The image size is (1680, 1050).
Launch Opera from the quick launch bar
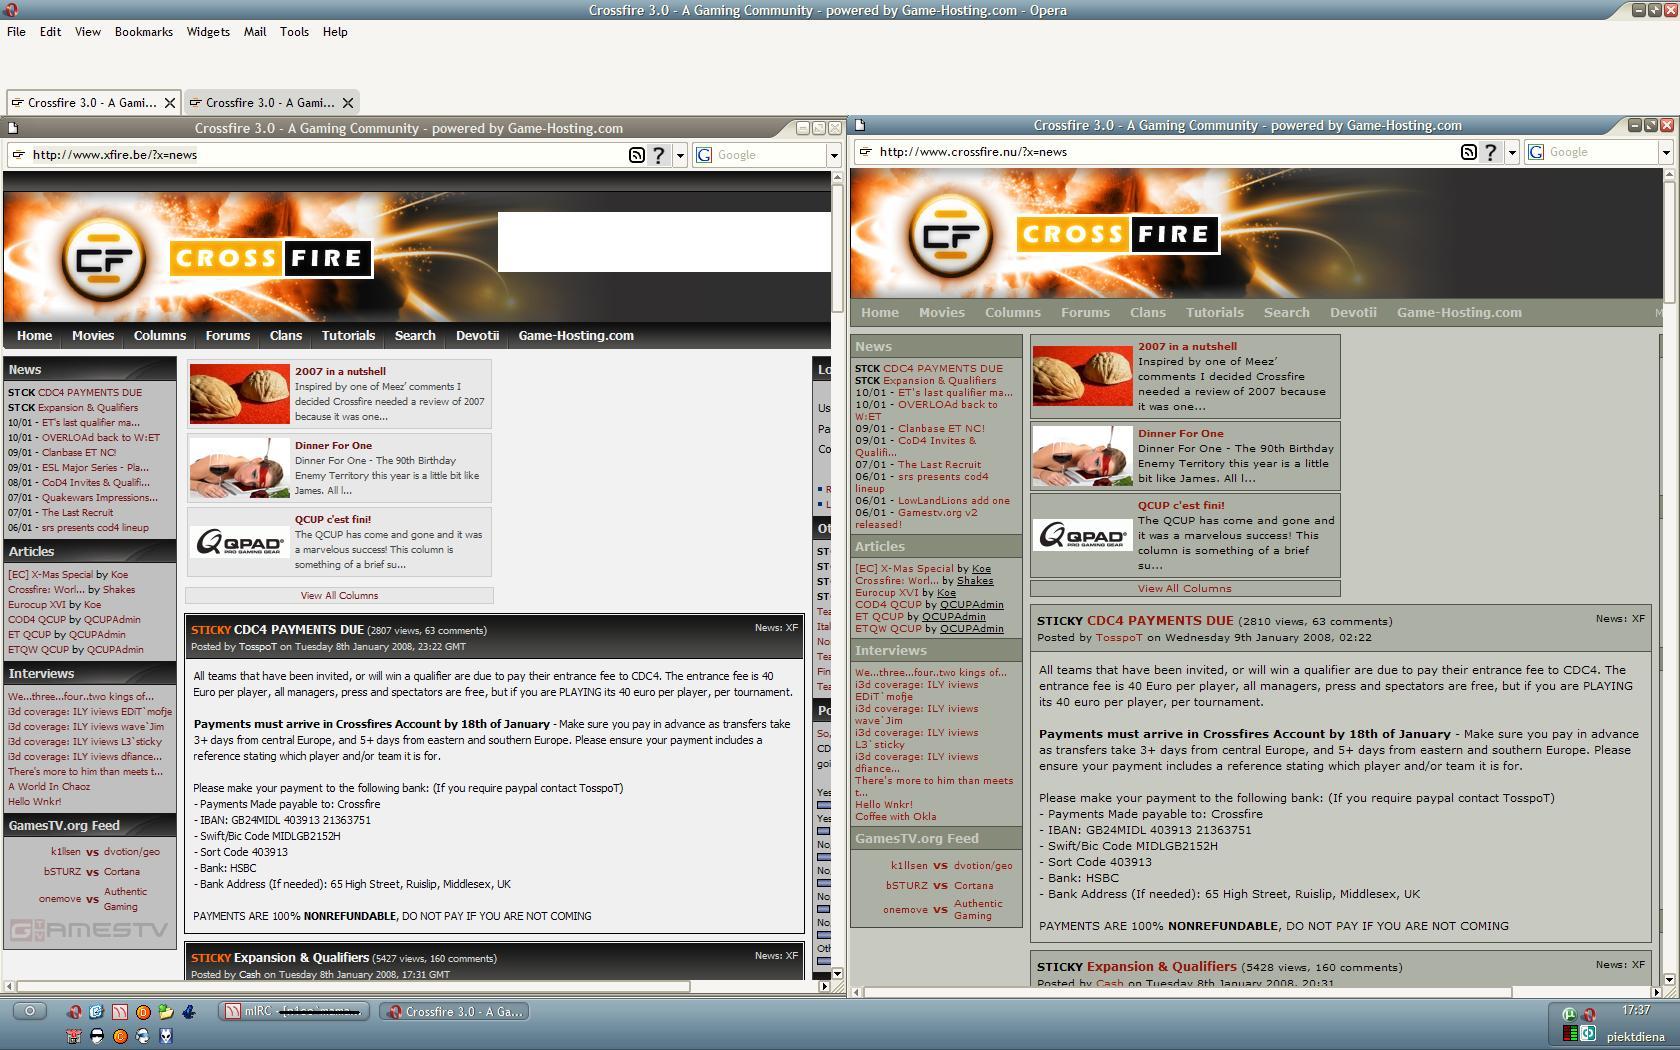pyautogui.click(x=74, y=1012)
